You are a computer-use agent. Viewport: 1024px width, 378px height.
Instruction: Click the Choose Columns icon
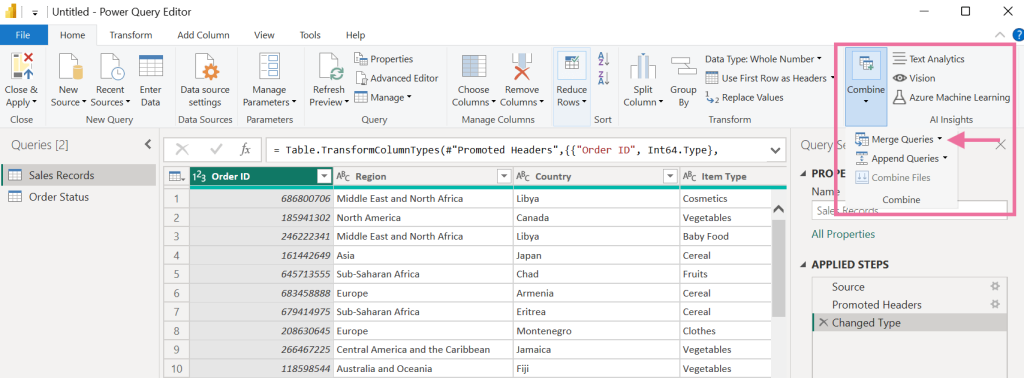[473, 67]
